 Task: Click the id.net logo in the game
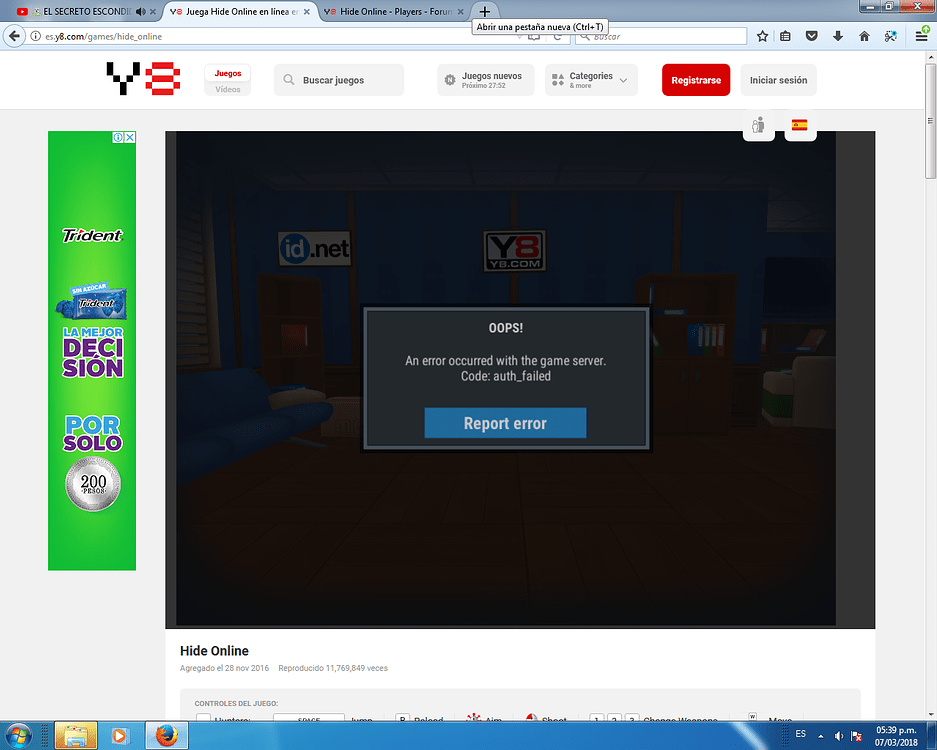pyautogui.click(x=316, y=249)
